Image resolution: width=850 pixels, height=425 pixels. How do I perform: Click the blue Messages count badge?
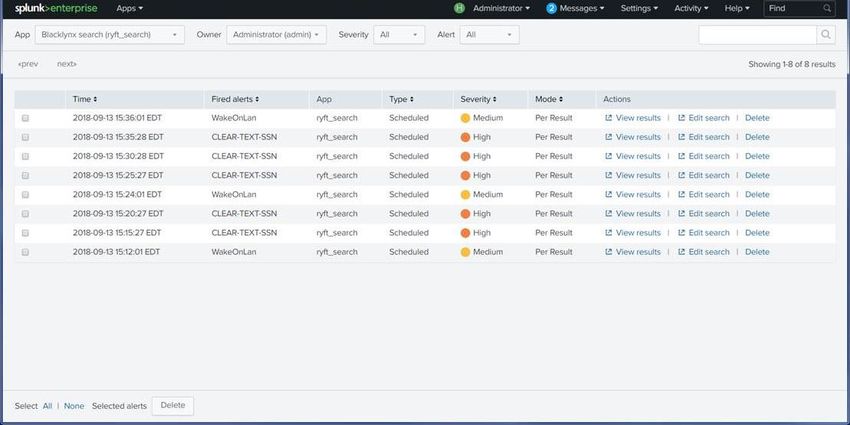tap(551, 8)
